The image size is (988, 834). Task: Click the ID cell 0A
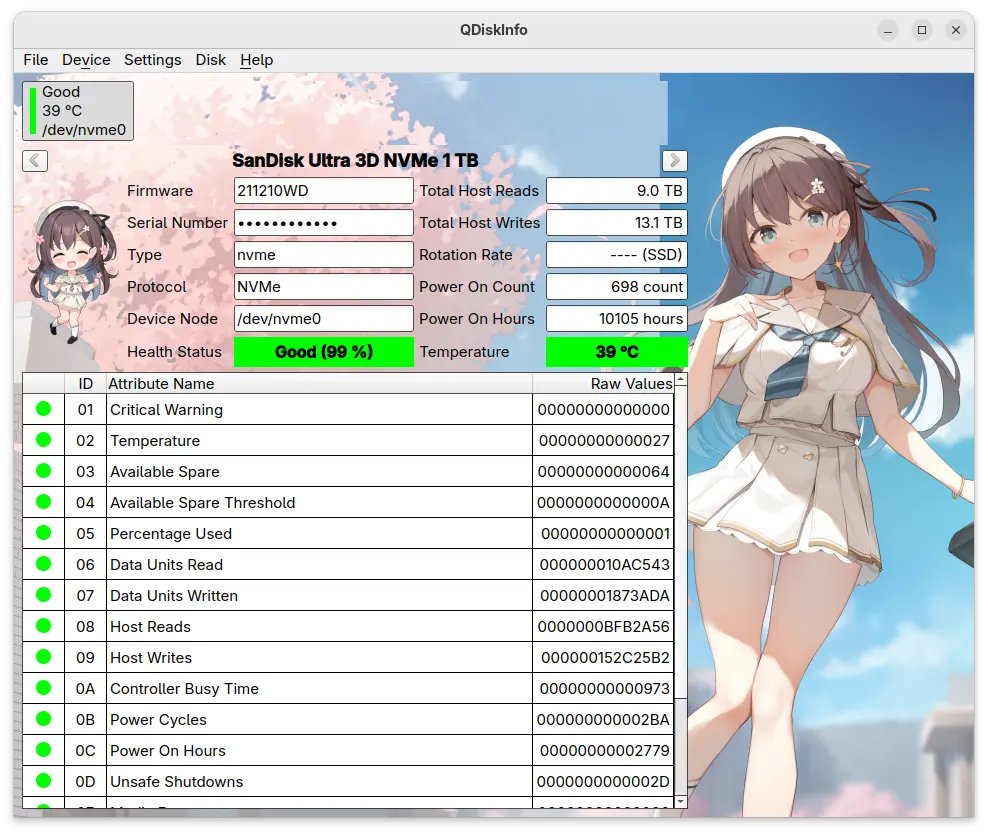point(85,688)
